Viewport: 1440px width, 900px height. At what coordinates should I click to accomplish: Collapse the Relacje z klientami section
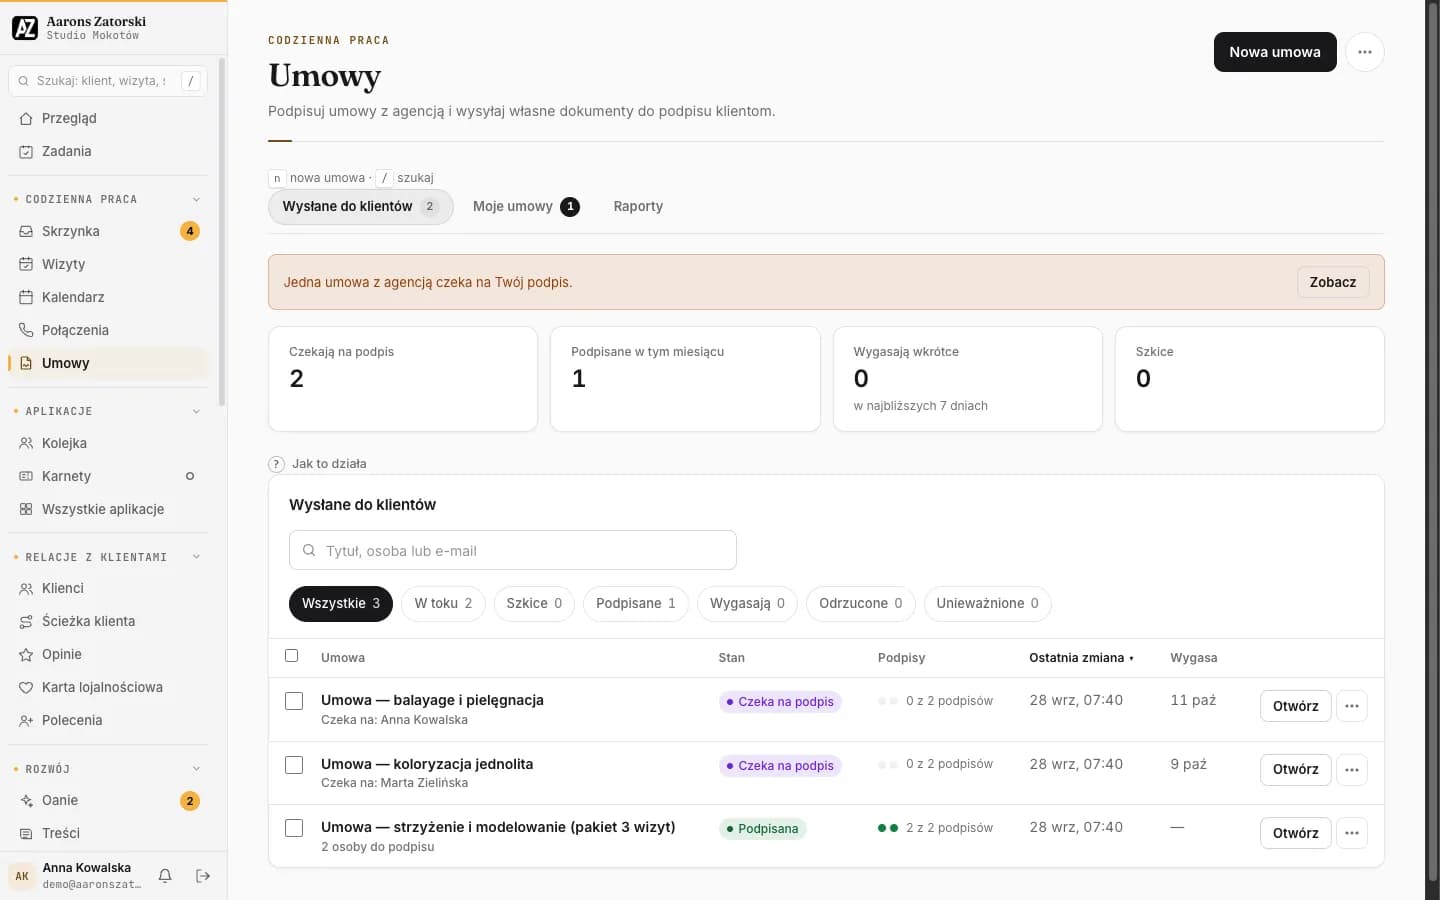(x=196, y=557)
